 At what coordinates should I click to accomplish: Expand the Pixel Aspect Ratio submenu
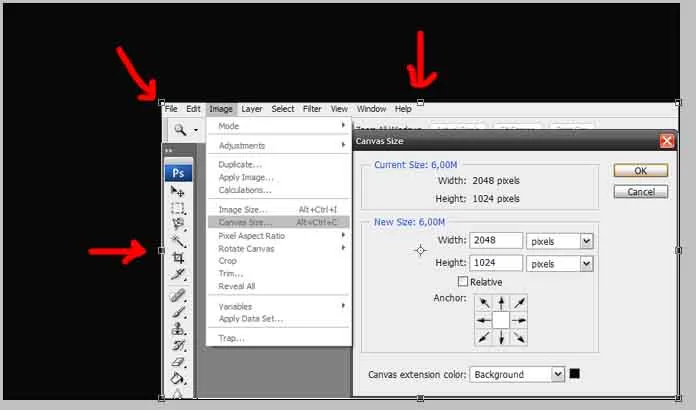click(343, 235)
